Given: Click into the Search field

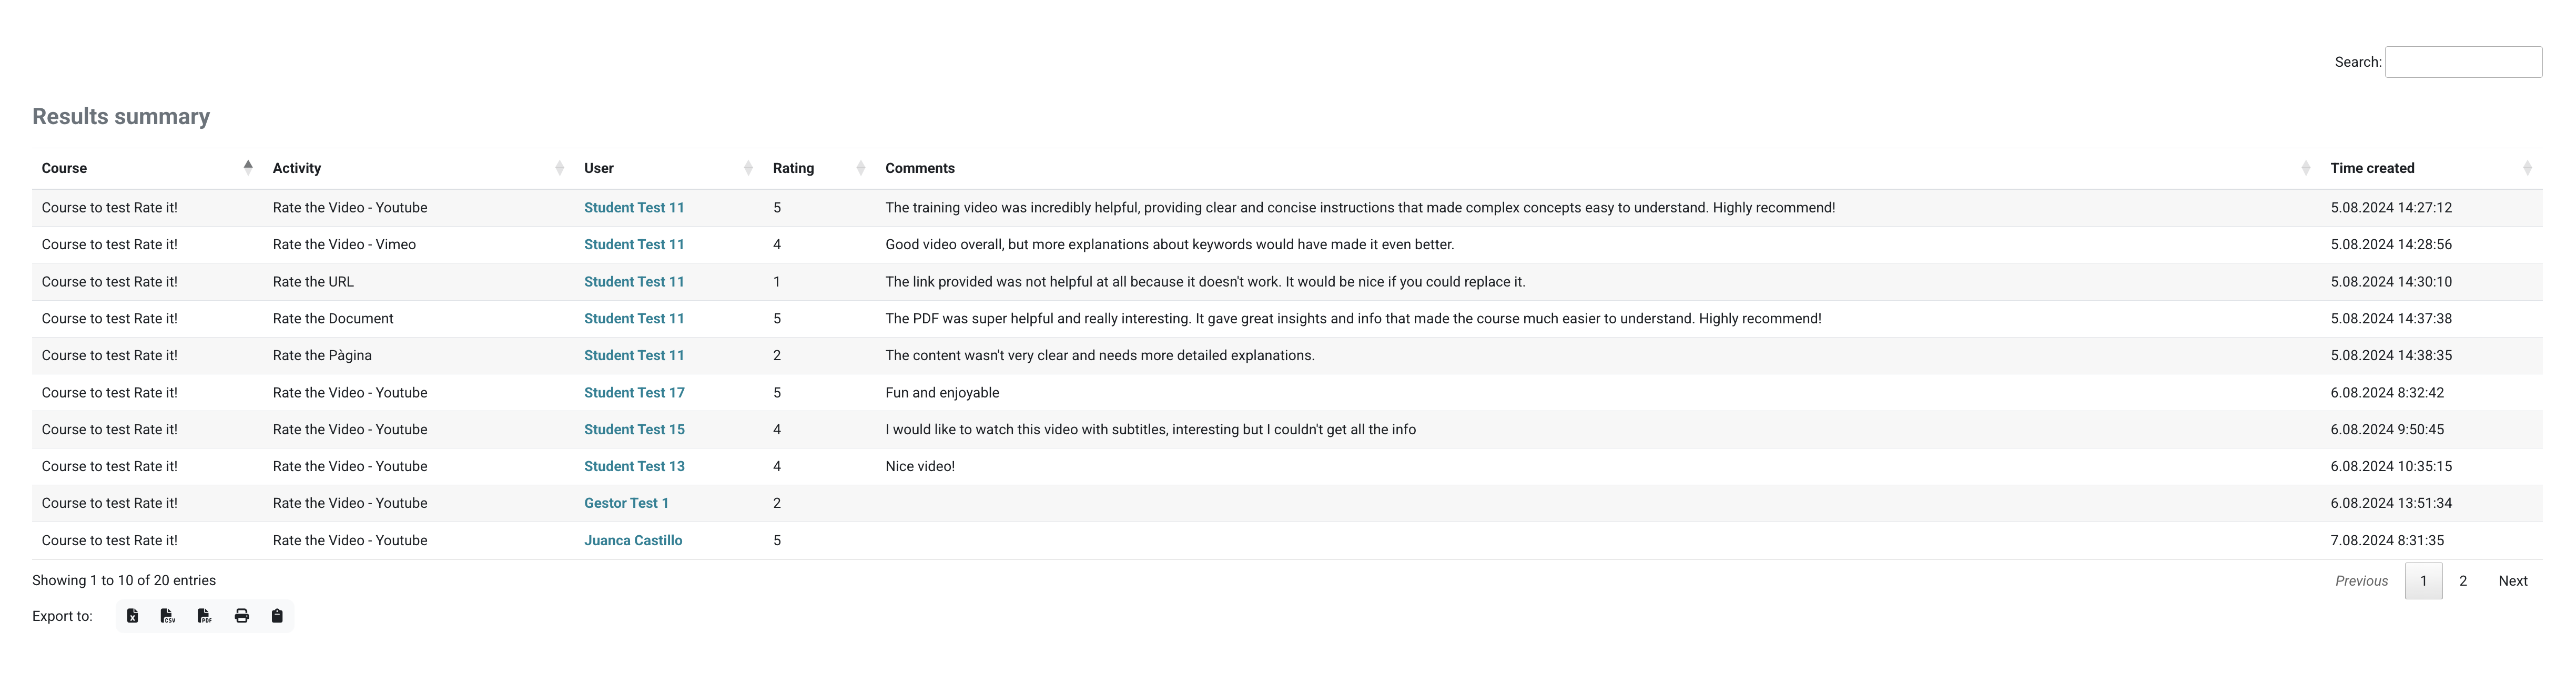Looking at the screenshot, I should [x=2463, y=62].
